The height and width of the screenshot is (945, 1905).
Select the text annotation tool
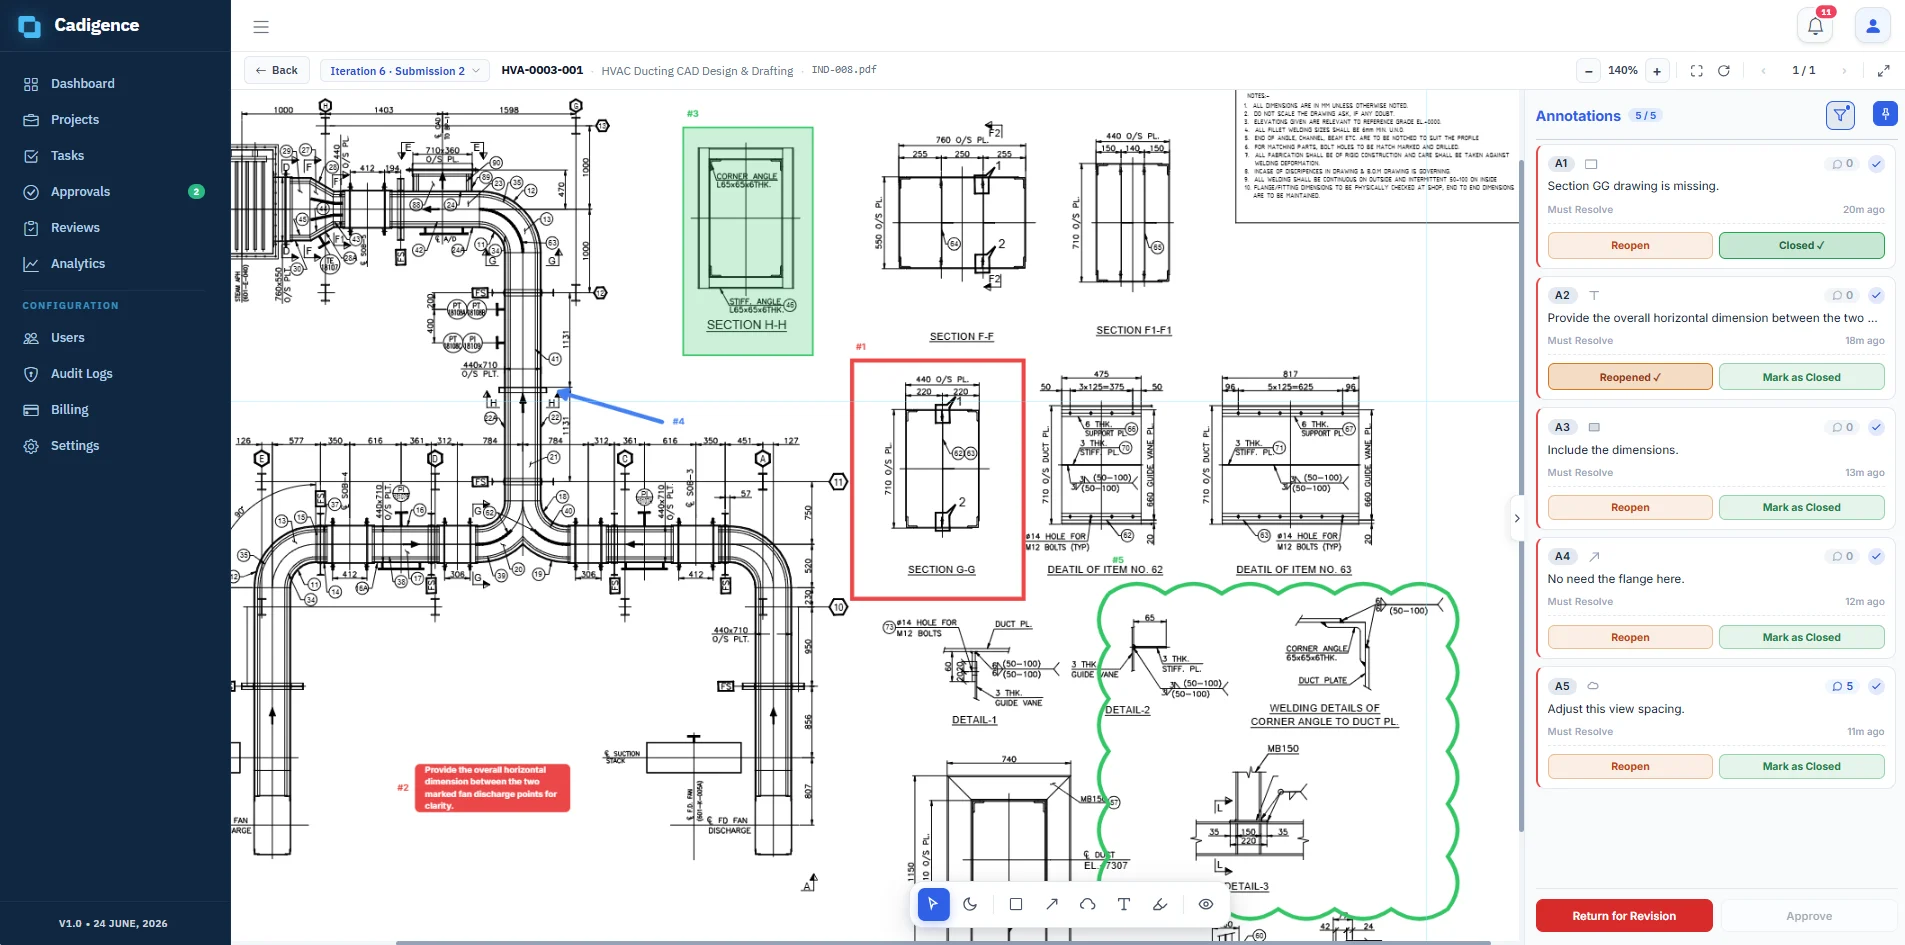(x=1124, y=904)
